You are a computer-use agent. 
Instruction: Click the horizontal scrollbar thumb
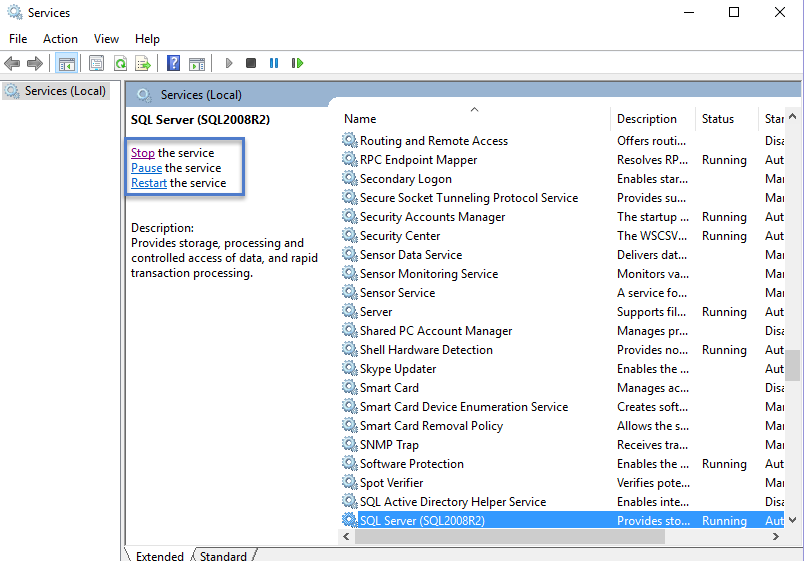(x=510, y=536)
